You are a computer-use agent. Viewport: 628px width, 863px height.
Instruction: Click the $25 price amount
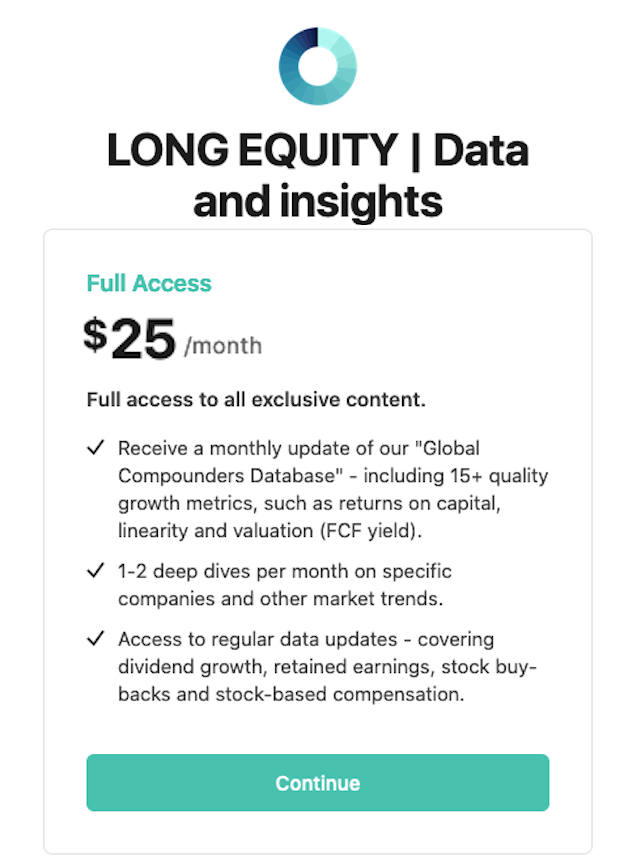[x=130, y=339]
